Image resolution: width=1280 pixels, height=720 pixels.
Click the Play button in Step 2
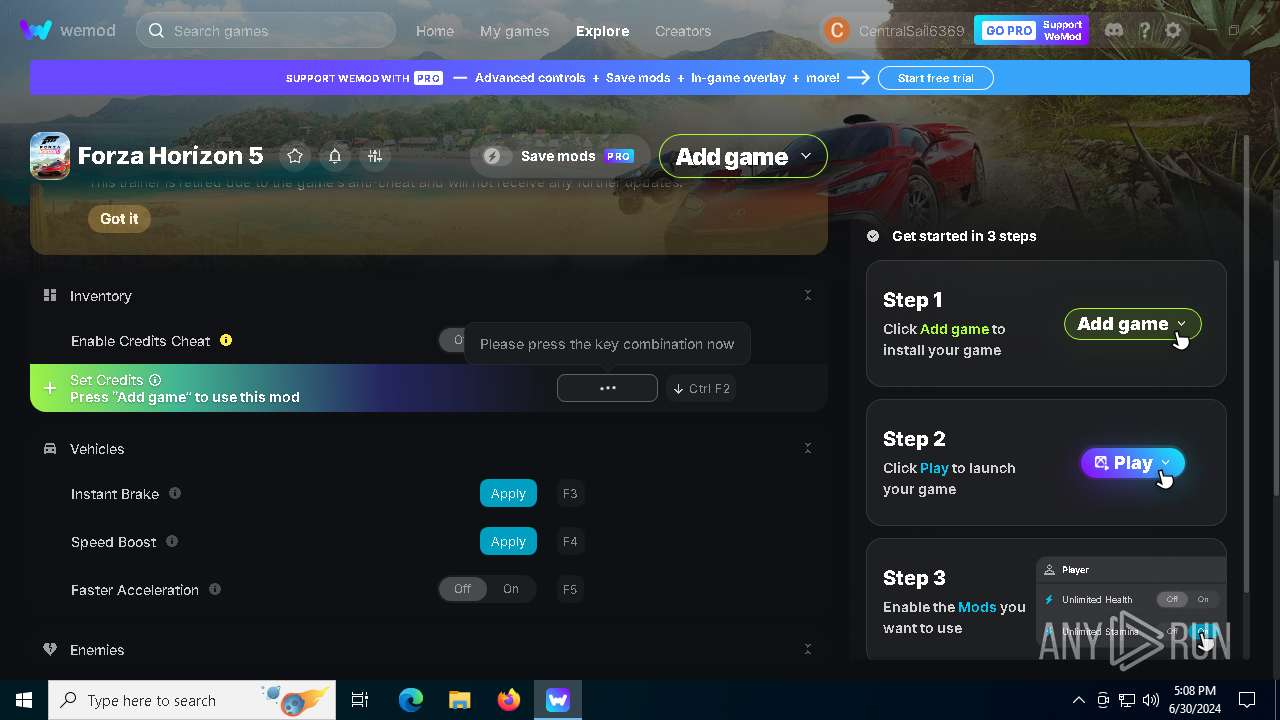(x=1133, y=463)
